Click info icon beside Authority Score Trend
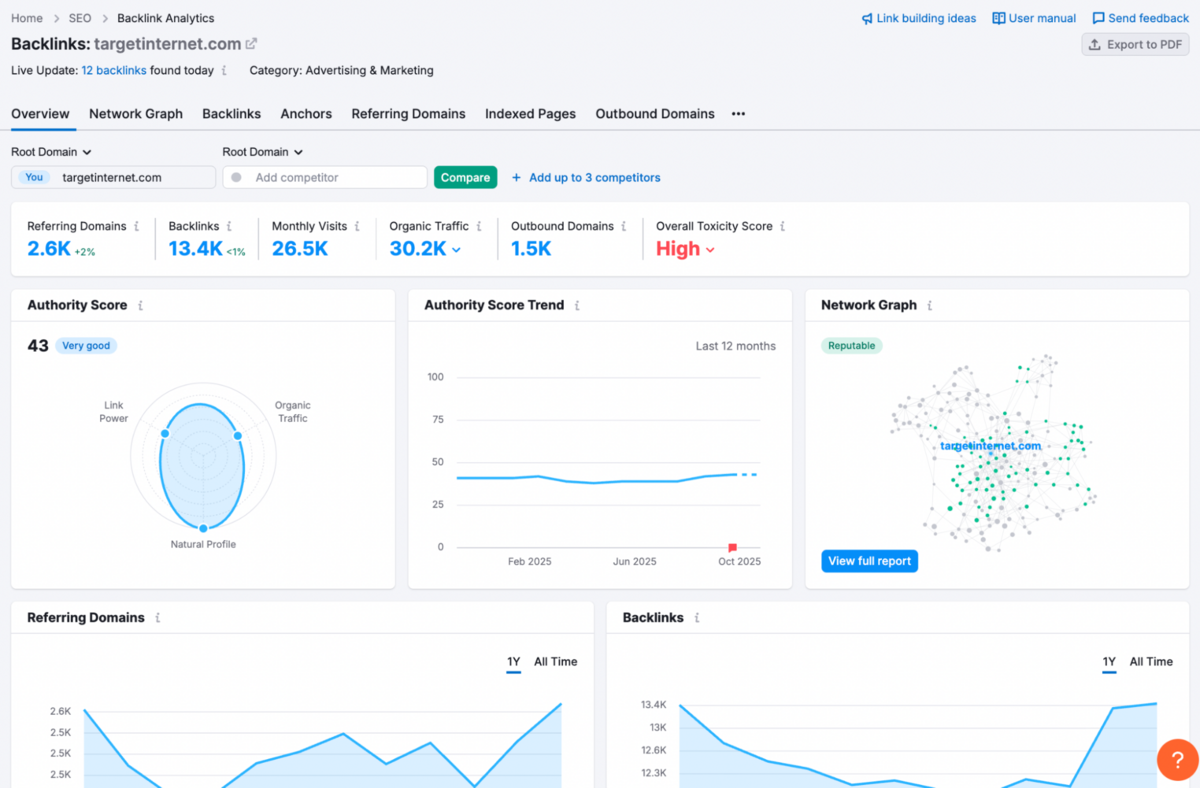The image size is (1200, 788). (577, 305)
